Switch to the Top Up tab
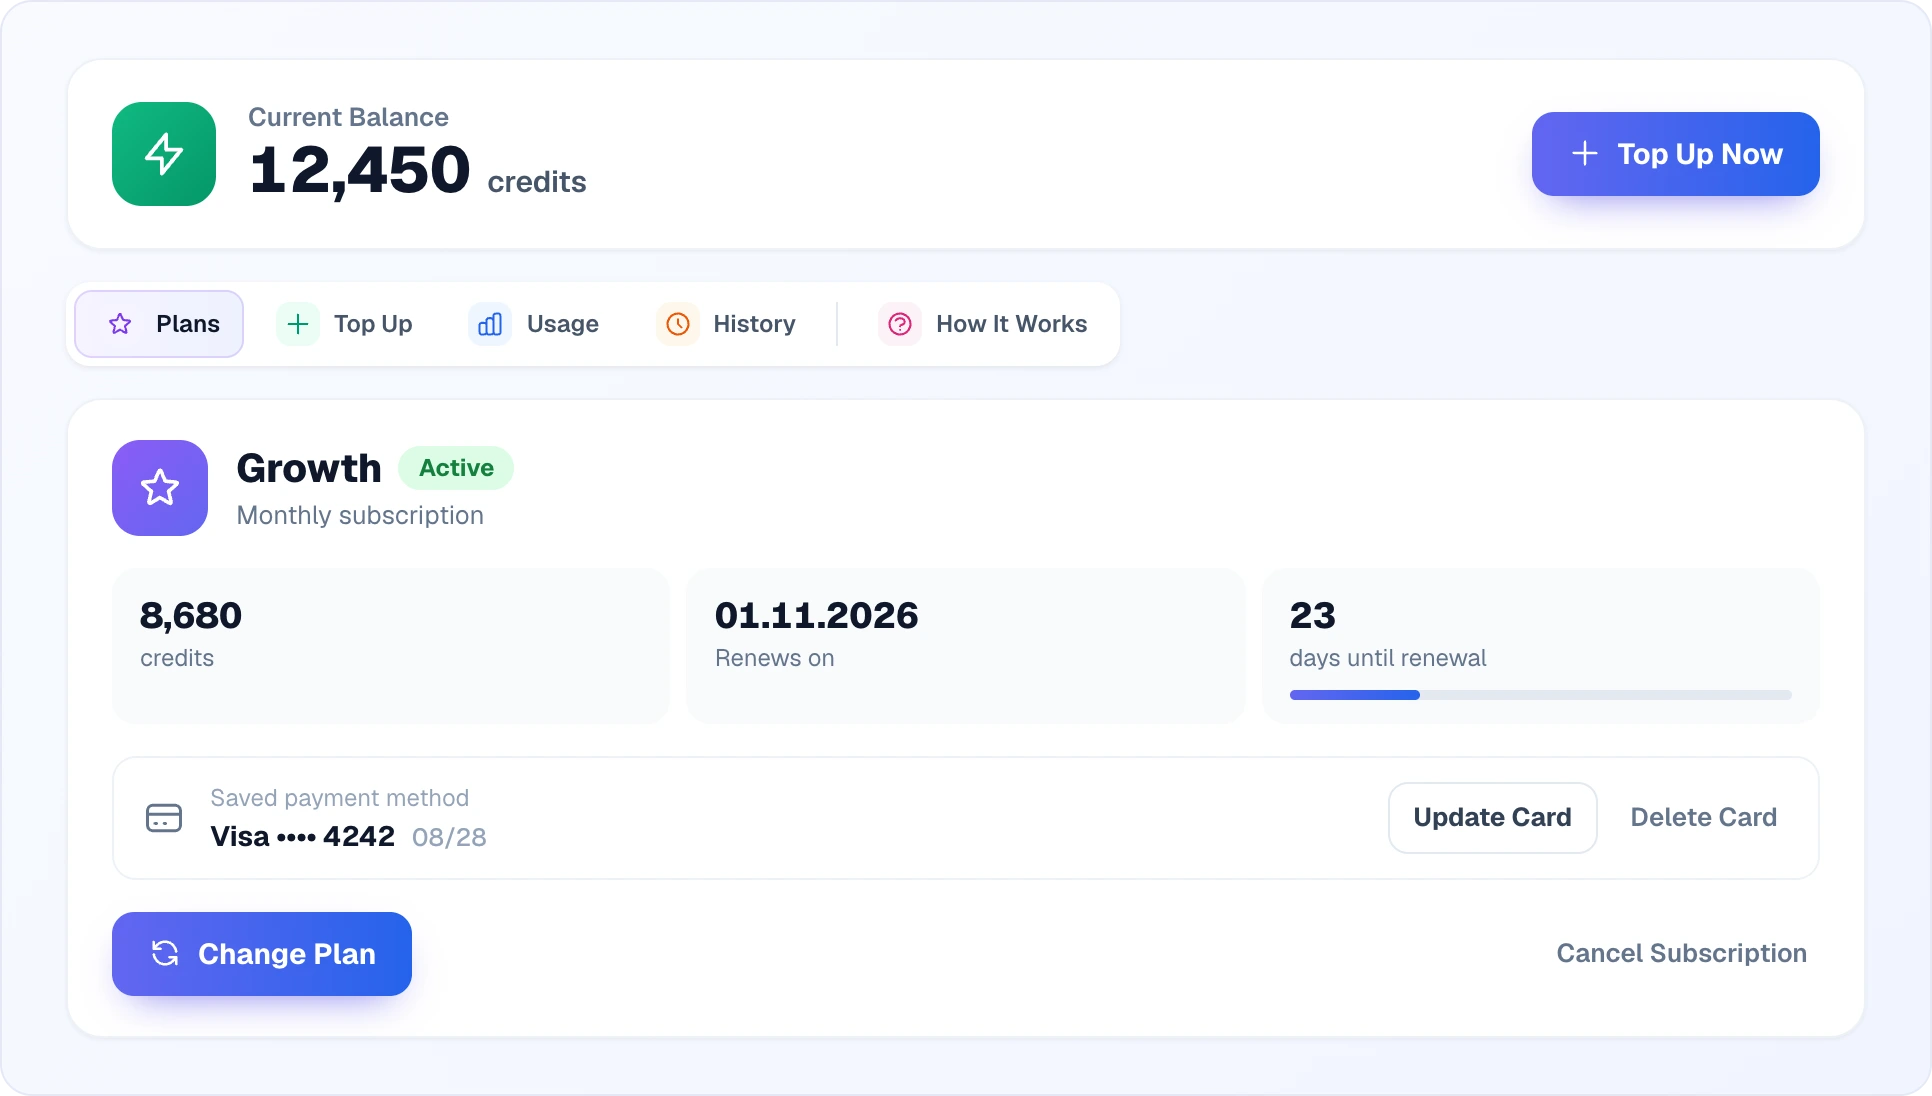This screenshot has width=1932, height=1096. pos(345,324)
